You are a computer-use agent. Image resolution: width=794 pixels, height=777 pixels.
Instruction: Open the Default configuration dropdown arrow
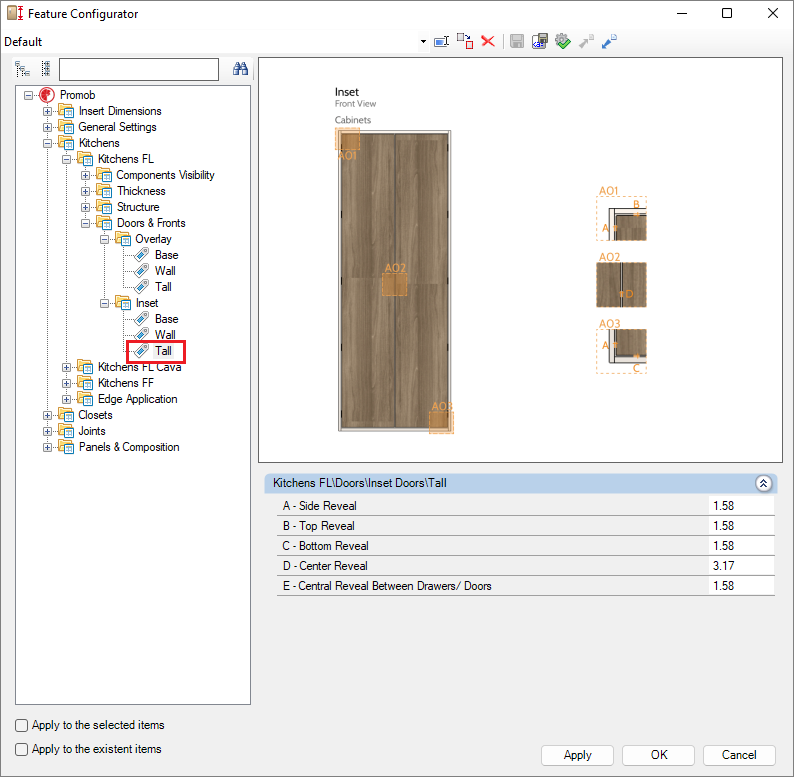[423, 42]
